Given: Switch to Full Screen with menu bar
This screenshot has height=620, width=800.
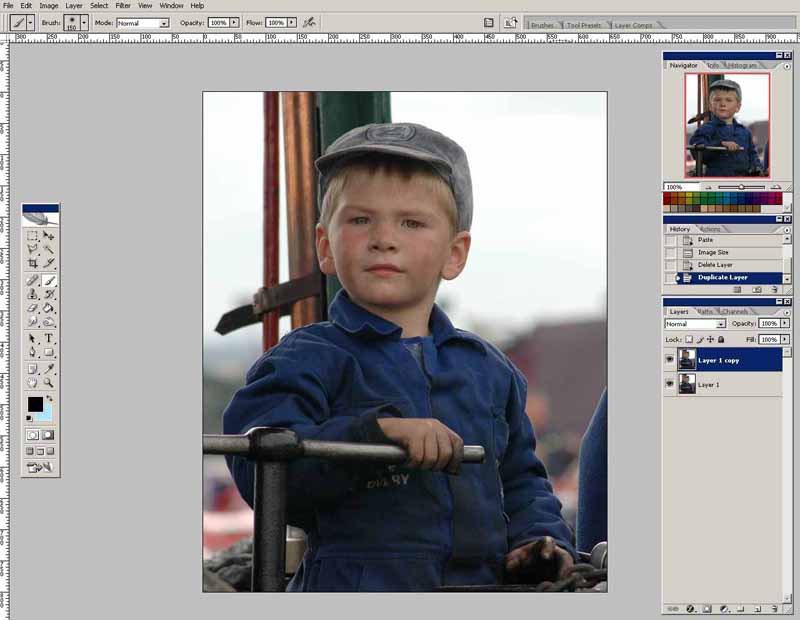Looking at the screenshot, I should tap(40, 451).
